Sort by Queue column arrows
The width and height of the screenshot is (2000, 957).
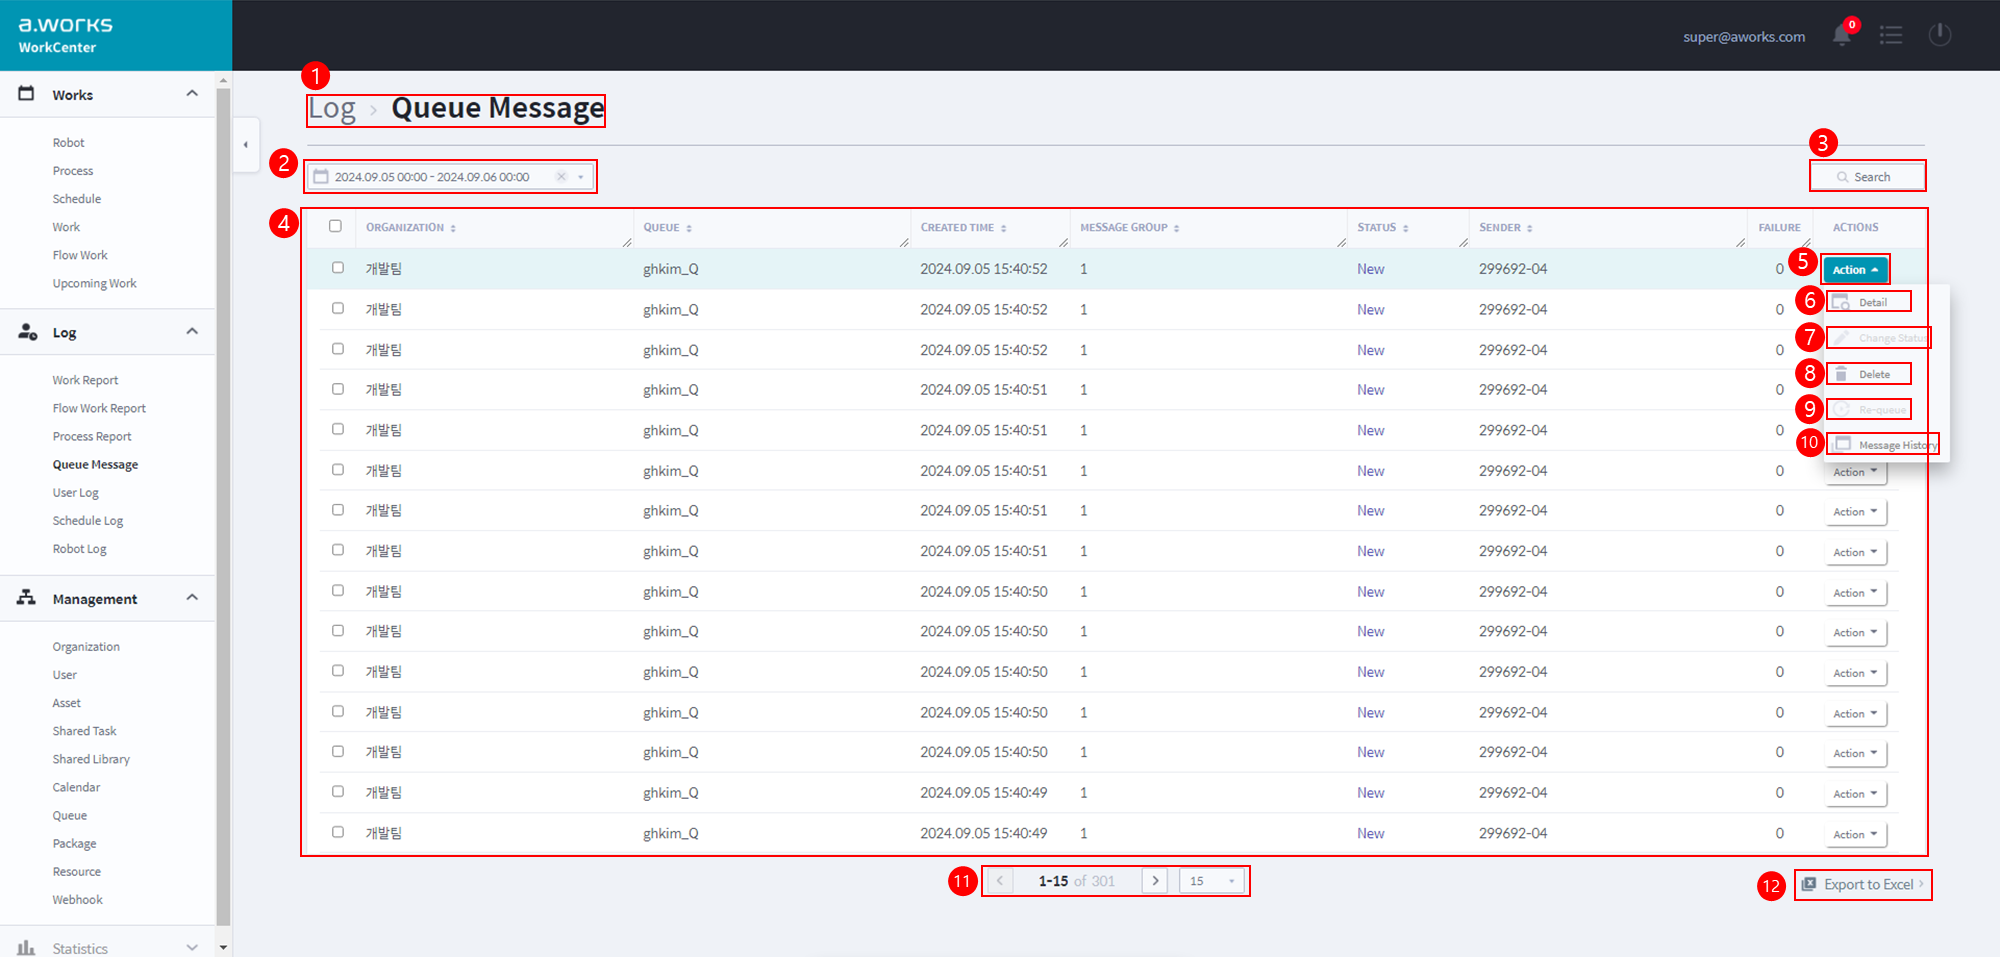[x=689, y=229]
